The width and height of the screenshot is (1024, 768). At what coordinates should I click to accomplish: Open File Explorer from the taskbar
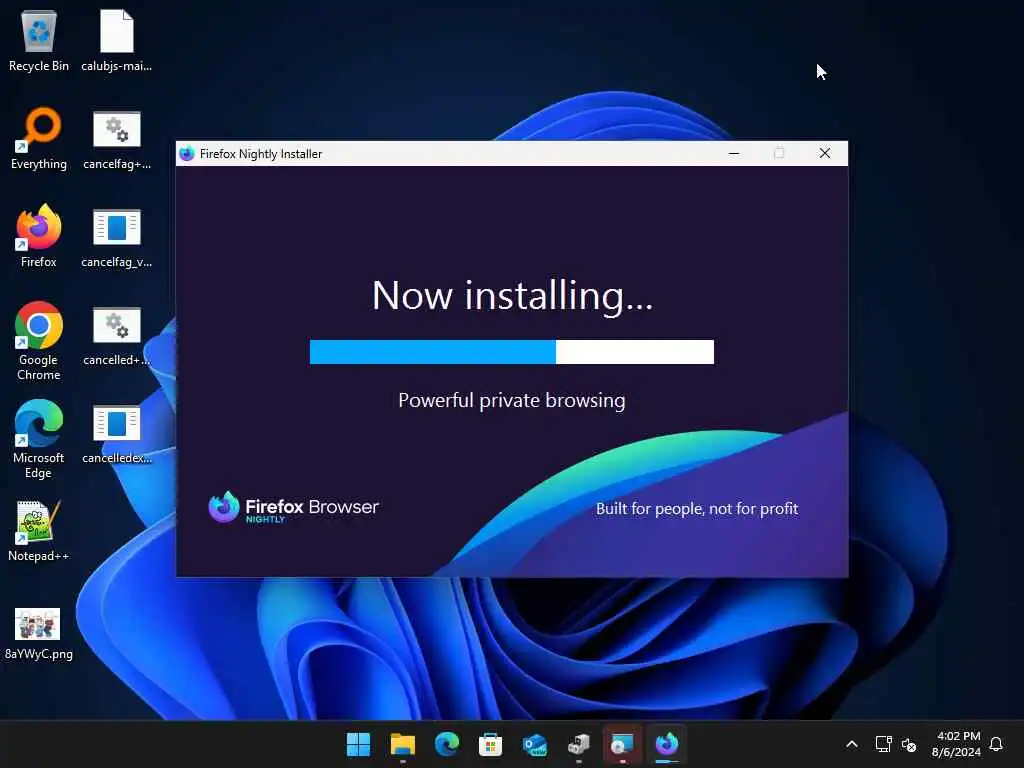coord(402,744)
